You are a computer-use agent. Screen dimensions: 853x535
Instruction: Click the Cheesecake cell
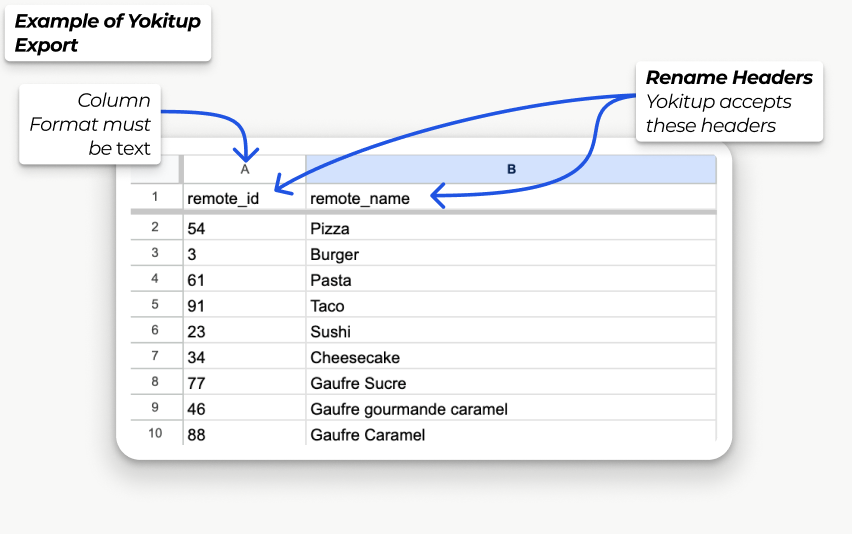click(x=511, y=358)
